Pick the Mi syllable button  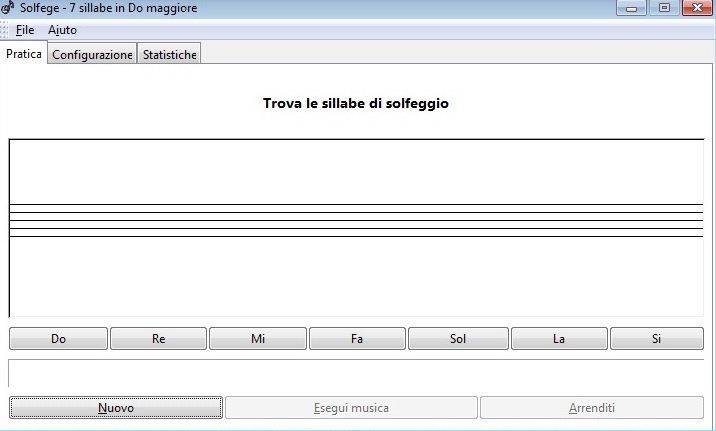tap(258, 339)
